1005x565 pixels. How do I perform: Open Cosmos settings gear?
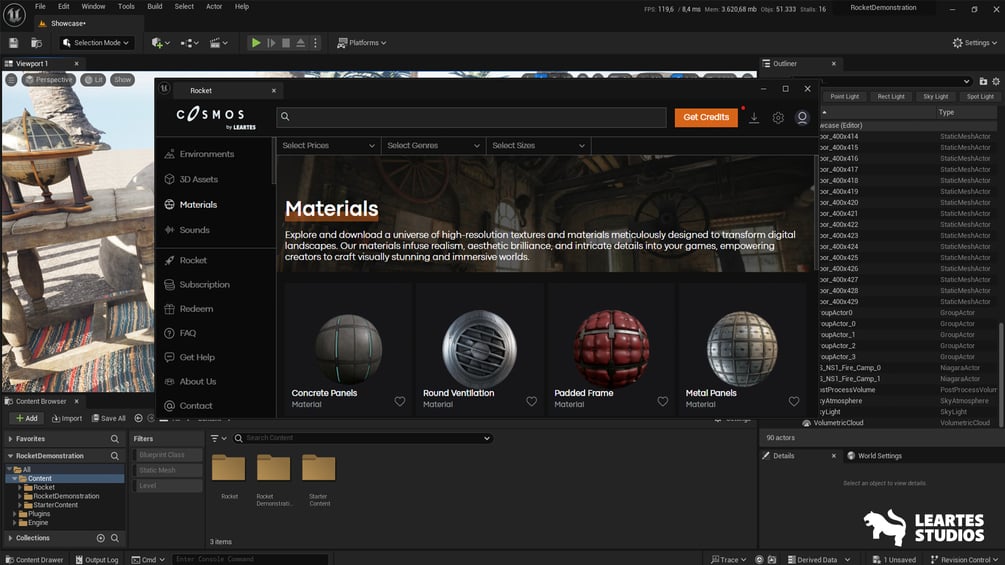pyautogui.click(x=778, y=118)
